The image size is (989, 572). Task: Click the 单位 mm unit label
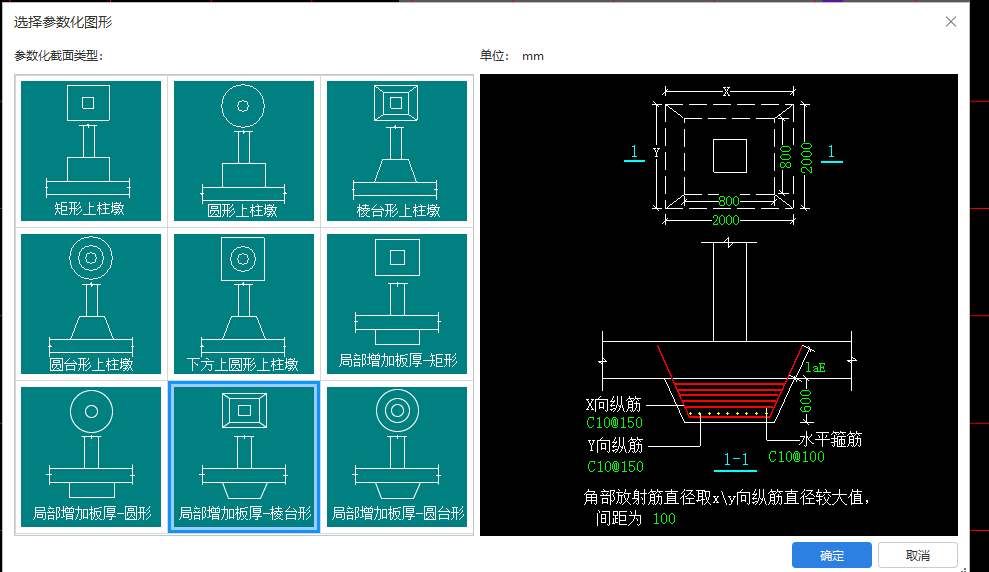tap(512, 55)
